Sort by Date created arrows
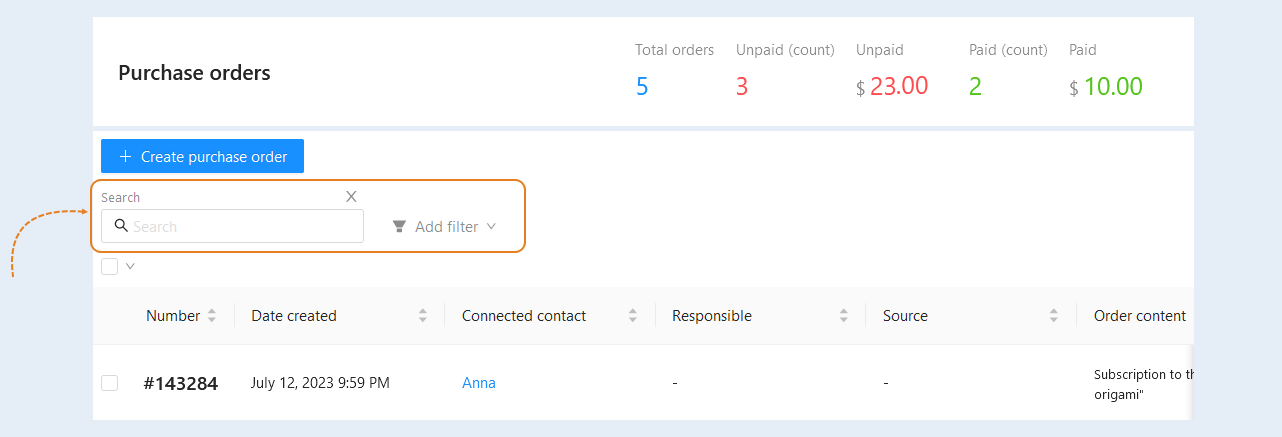 click(x=422, y=316)
